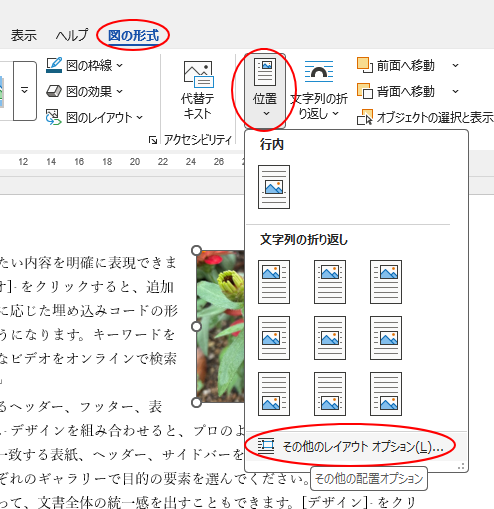Expand the 前面へ移動 dropdown arrow
Image resolution: width=494 pixels, height=509 pixels.
click(x=455, y=65)
